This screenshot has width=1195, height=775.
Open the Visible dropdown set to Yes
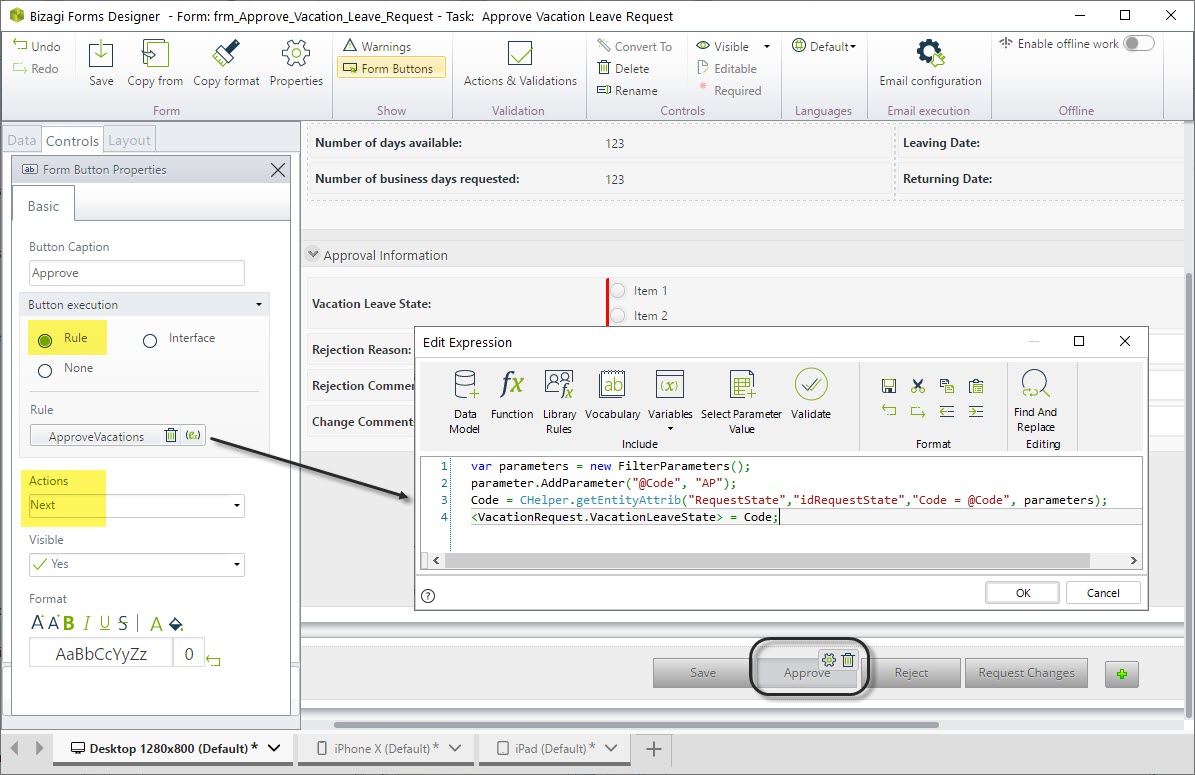[x=136, y=565]
